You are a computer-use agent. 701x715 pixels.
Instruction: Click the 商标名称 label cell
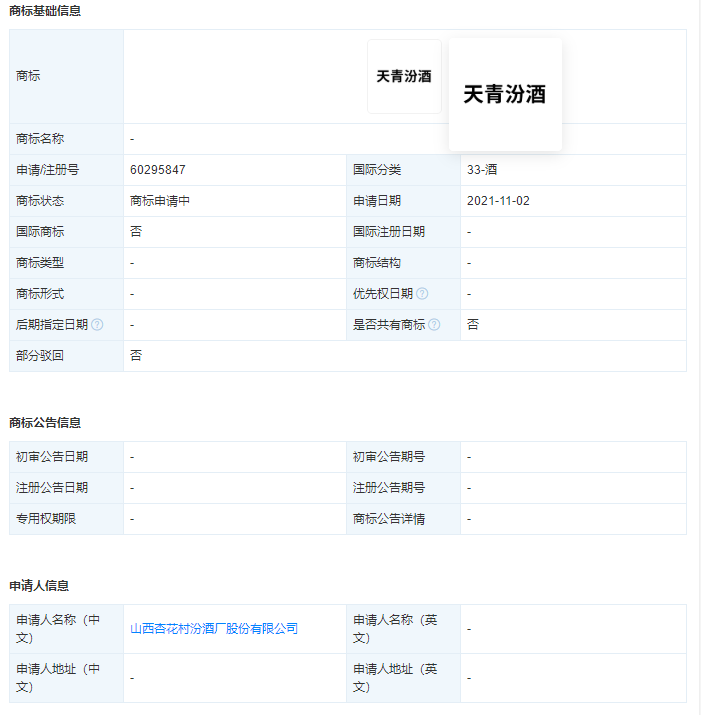click(x=67, y=139)
